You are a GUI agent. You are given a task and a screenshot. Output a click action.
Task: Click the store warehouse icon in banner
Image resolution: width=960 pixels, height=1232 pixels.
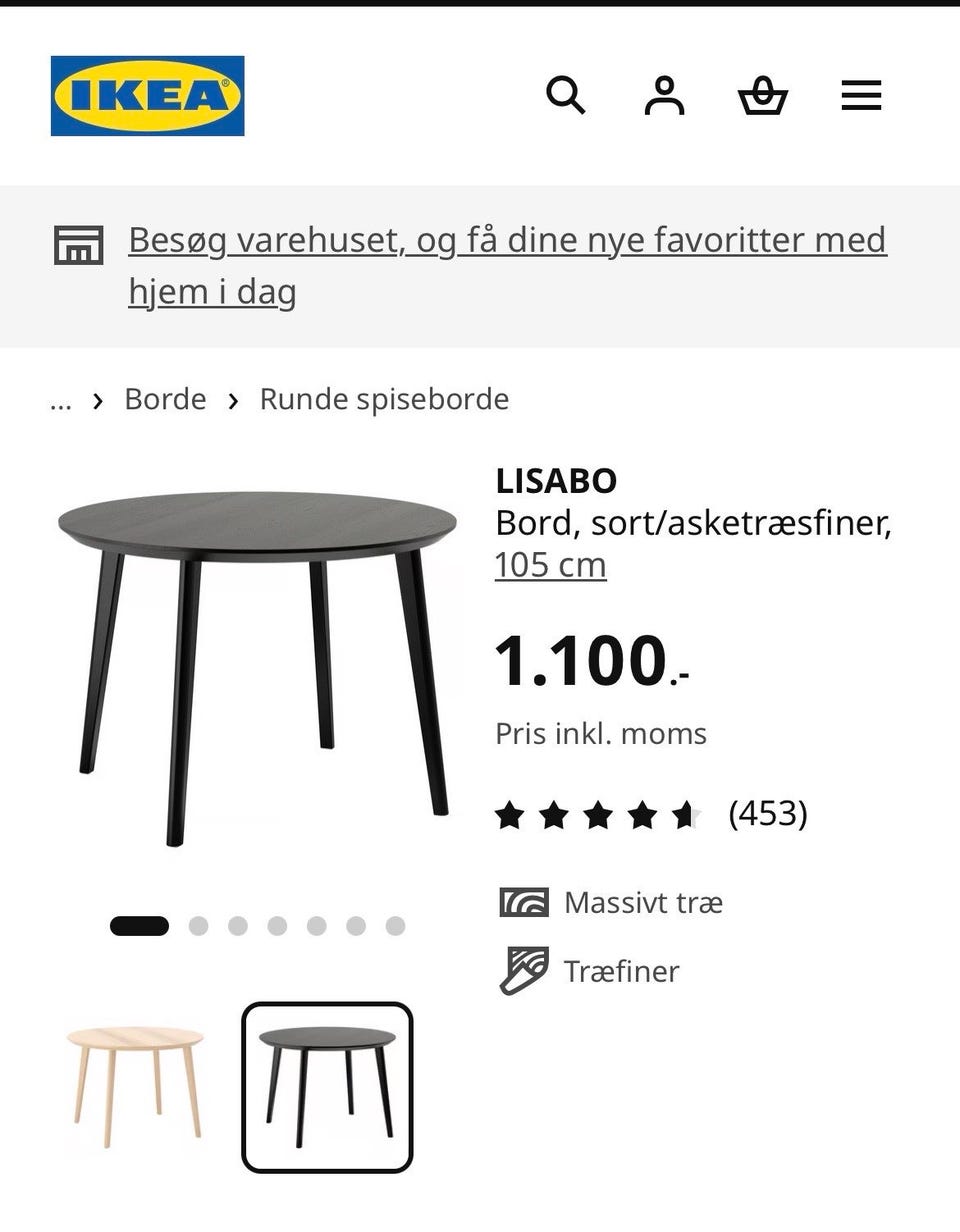coord(78,245)
